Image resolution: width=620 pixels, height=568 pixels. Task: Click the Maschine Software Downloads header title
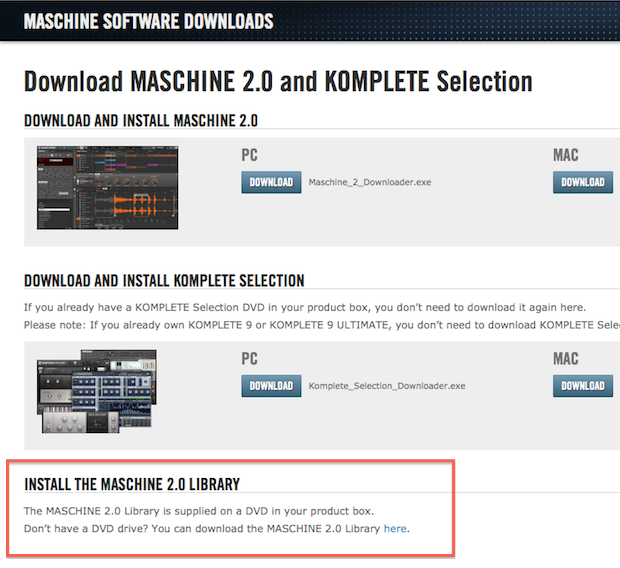coord(148,21)
